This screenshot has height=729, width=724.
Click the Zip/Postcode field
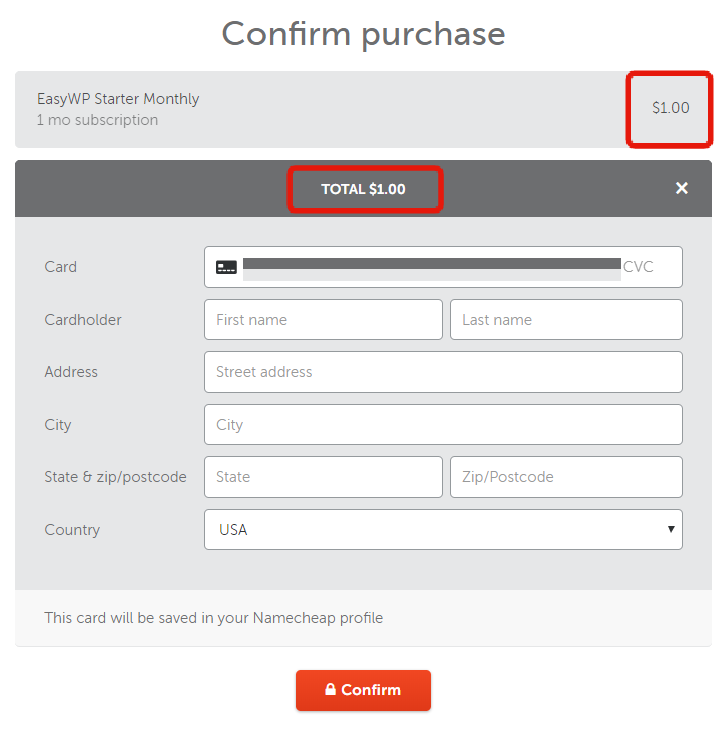(x=566, y=477)
